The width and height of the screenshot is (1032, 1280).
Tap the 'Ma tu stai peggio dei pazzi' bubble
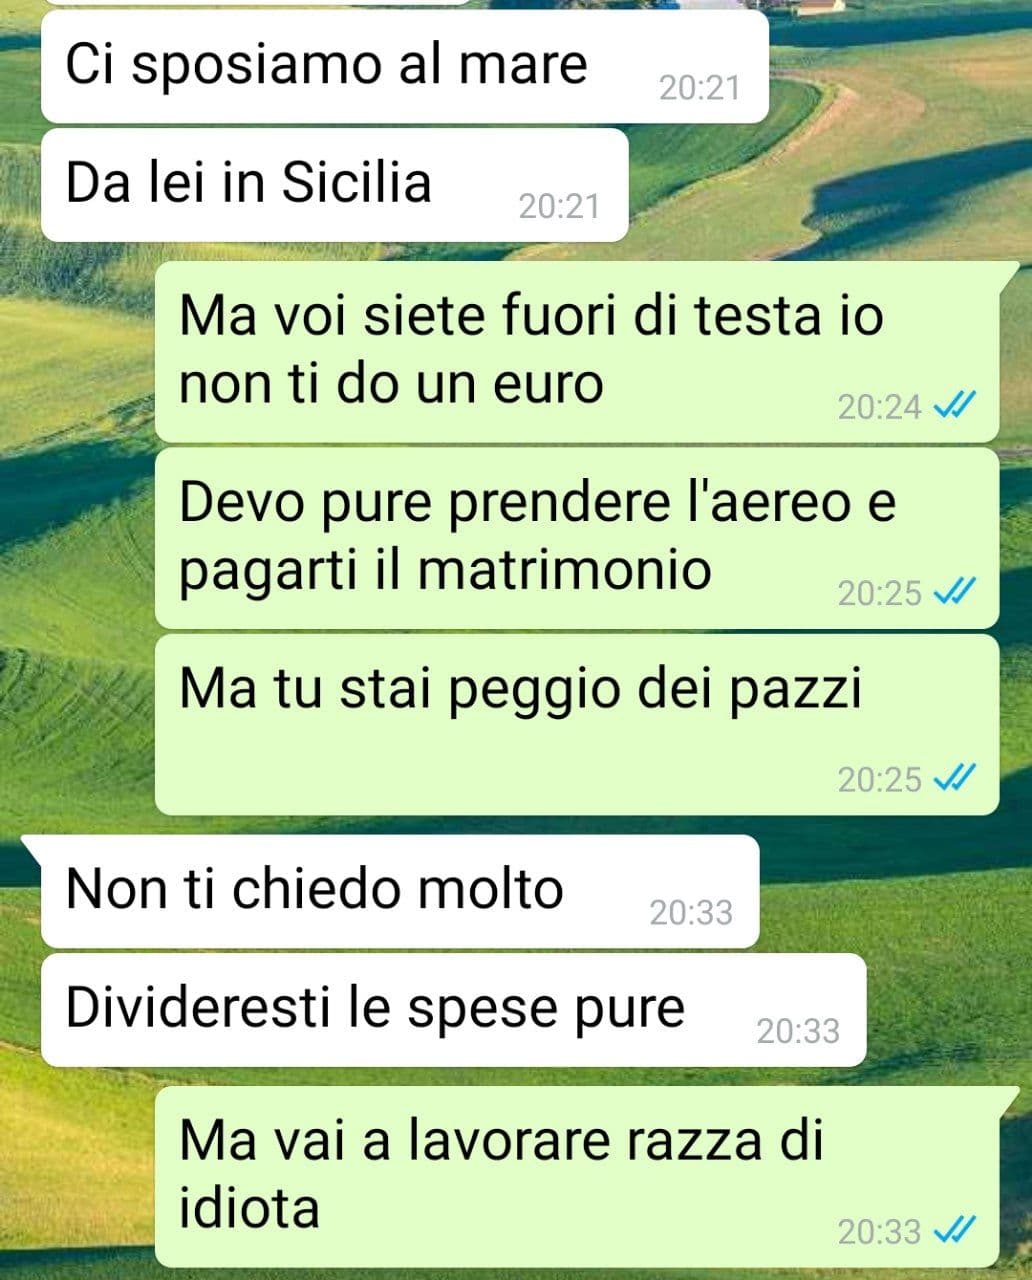[x=577, y=724]
